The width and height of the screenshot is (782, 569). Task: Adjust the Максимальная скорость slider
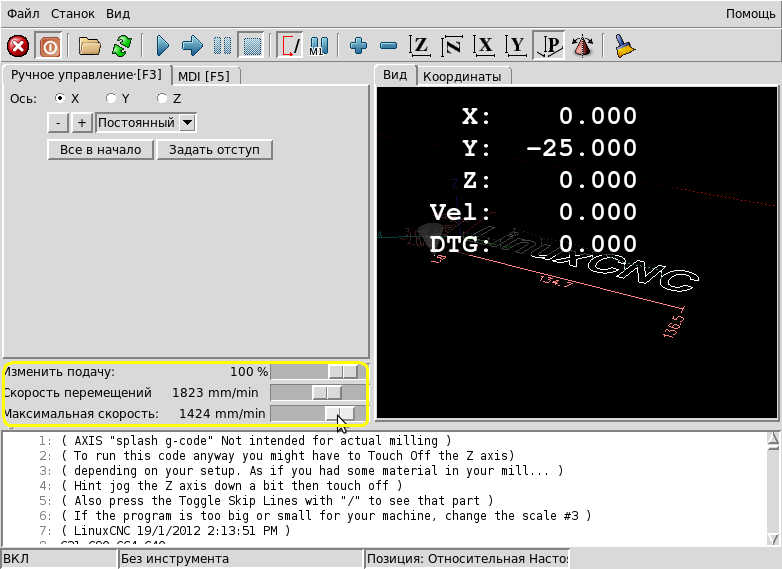(x=340, y=413)
